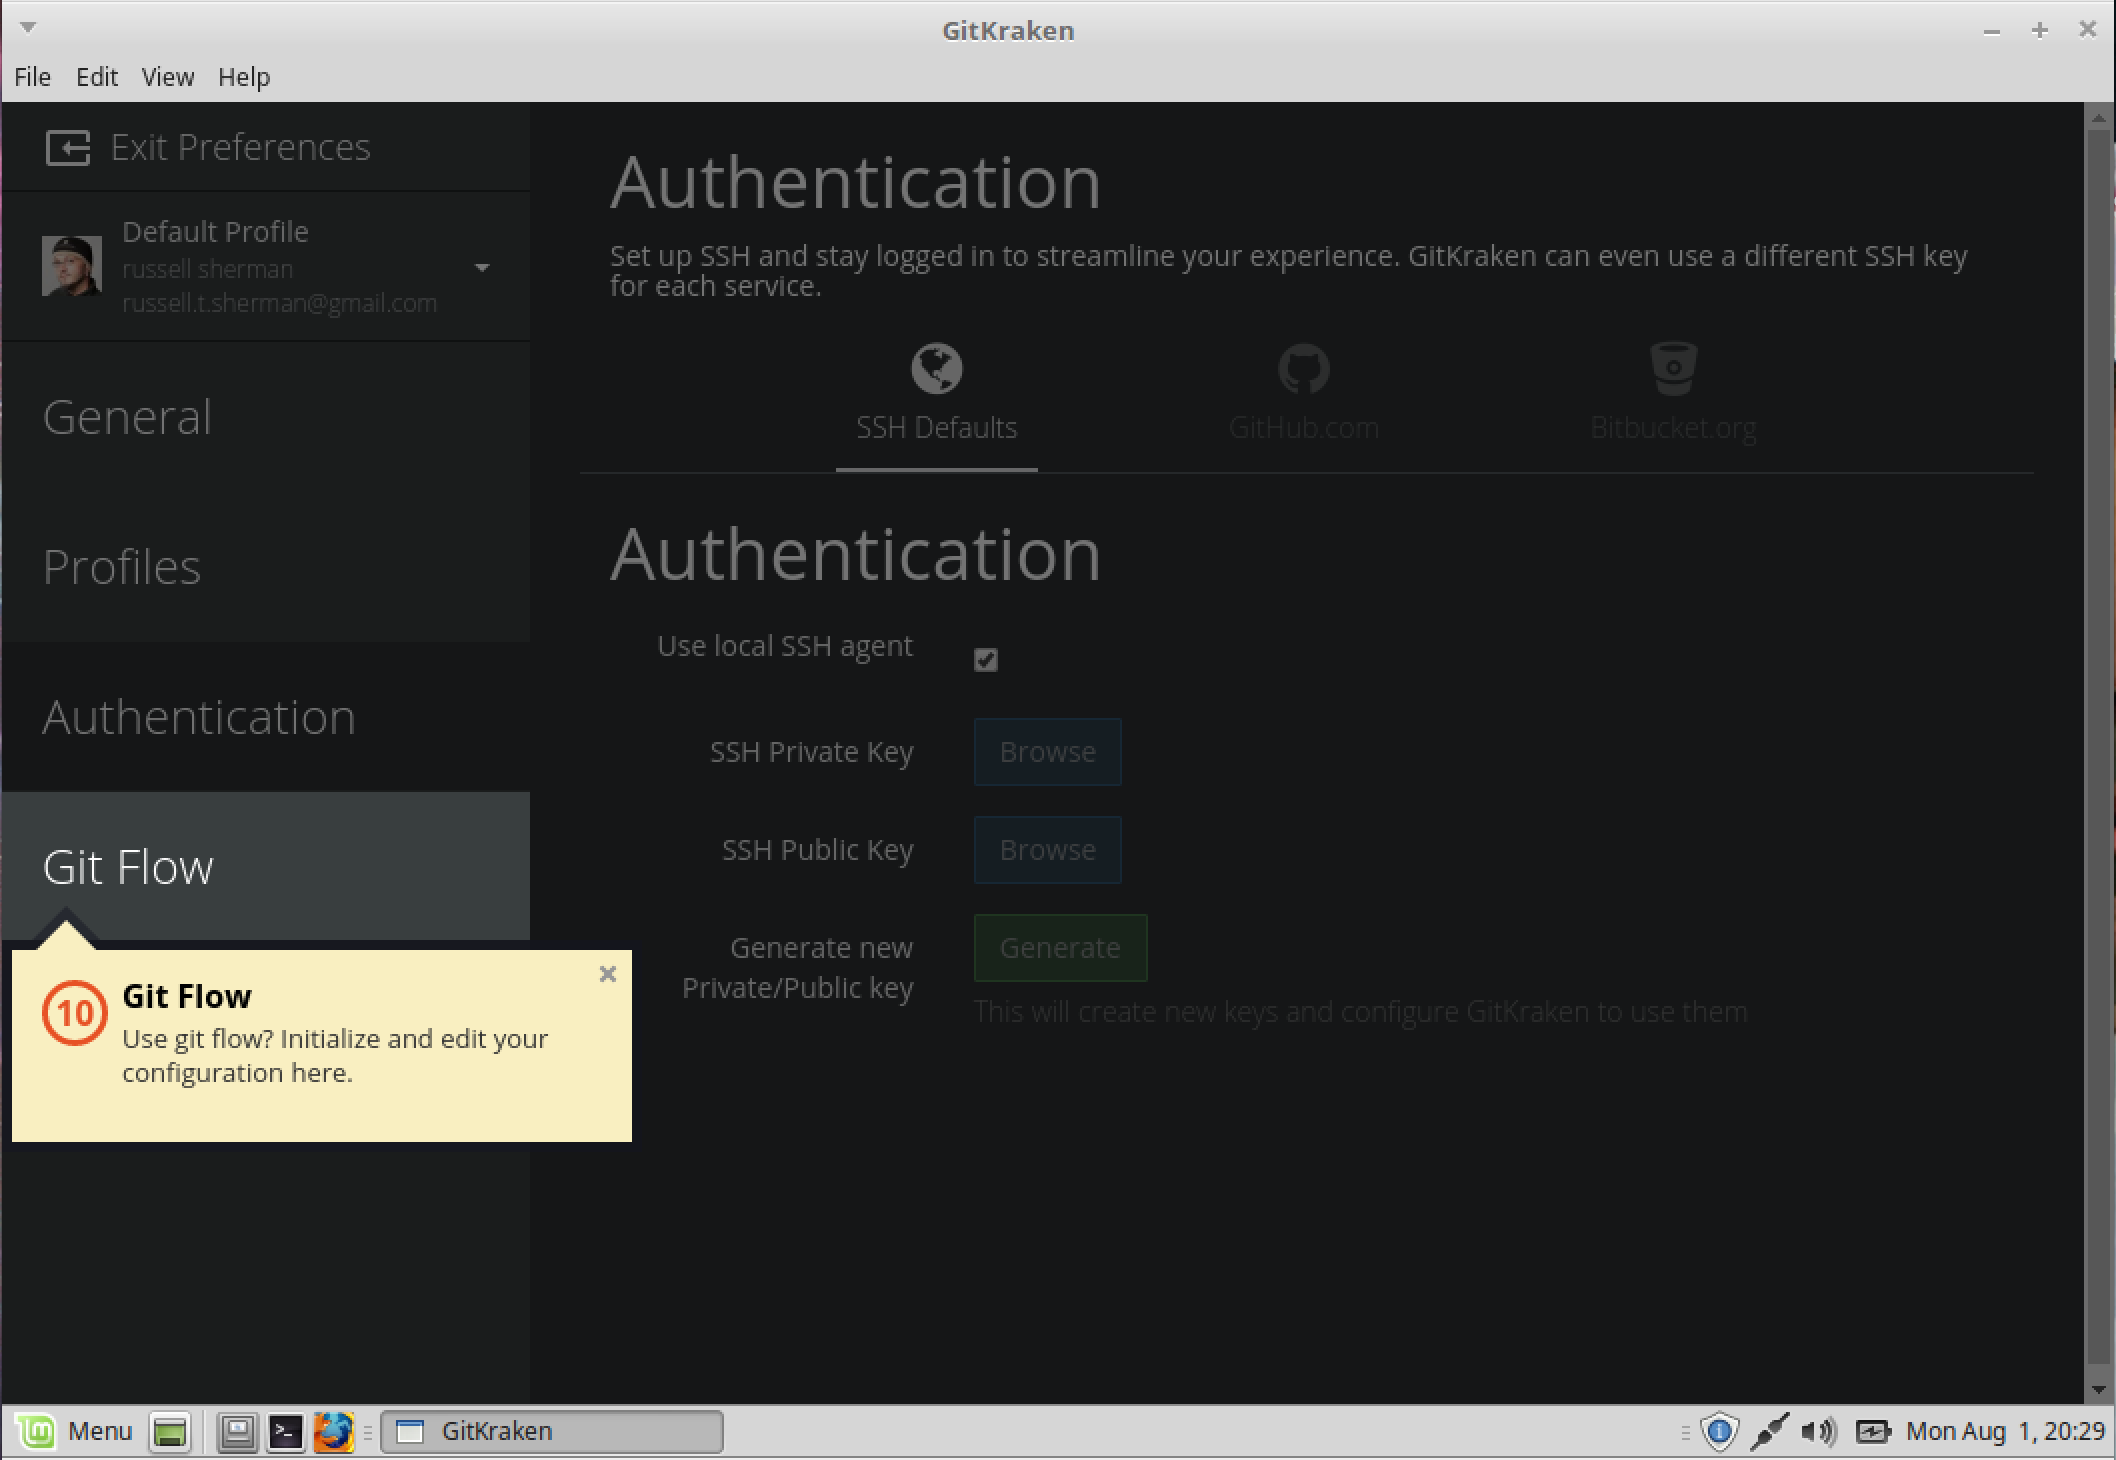Screen dimensions: 2116x1460
Task: Open the network connection tray icon
Action: 1769,1432
